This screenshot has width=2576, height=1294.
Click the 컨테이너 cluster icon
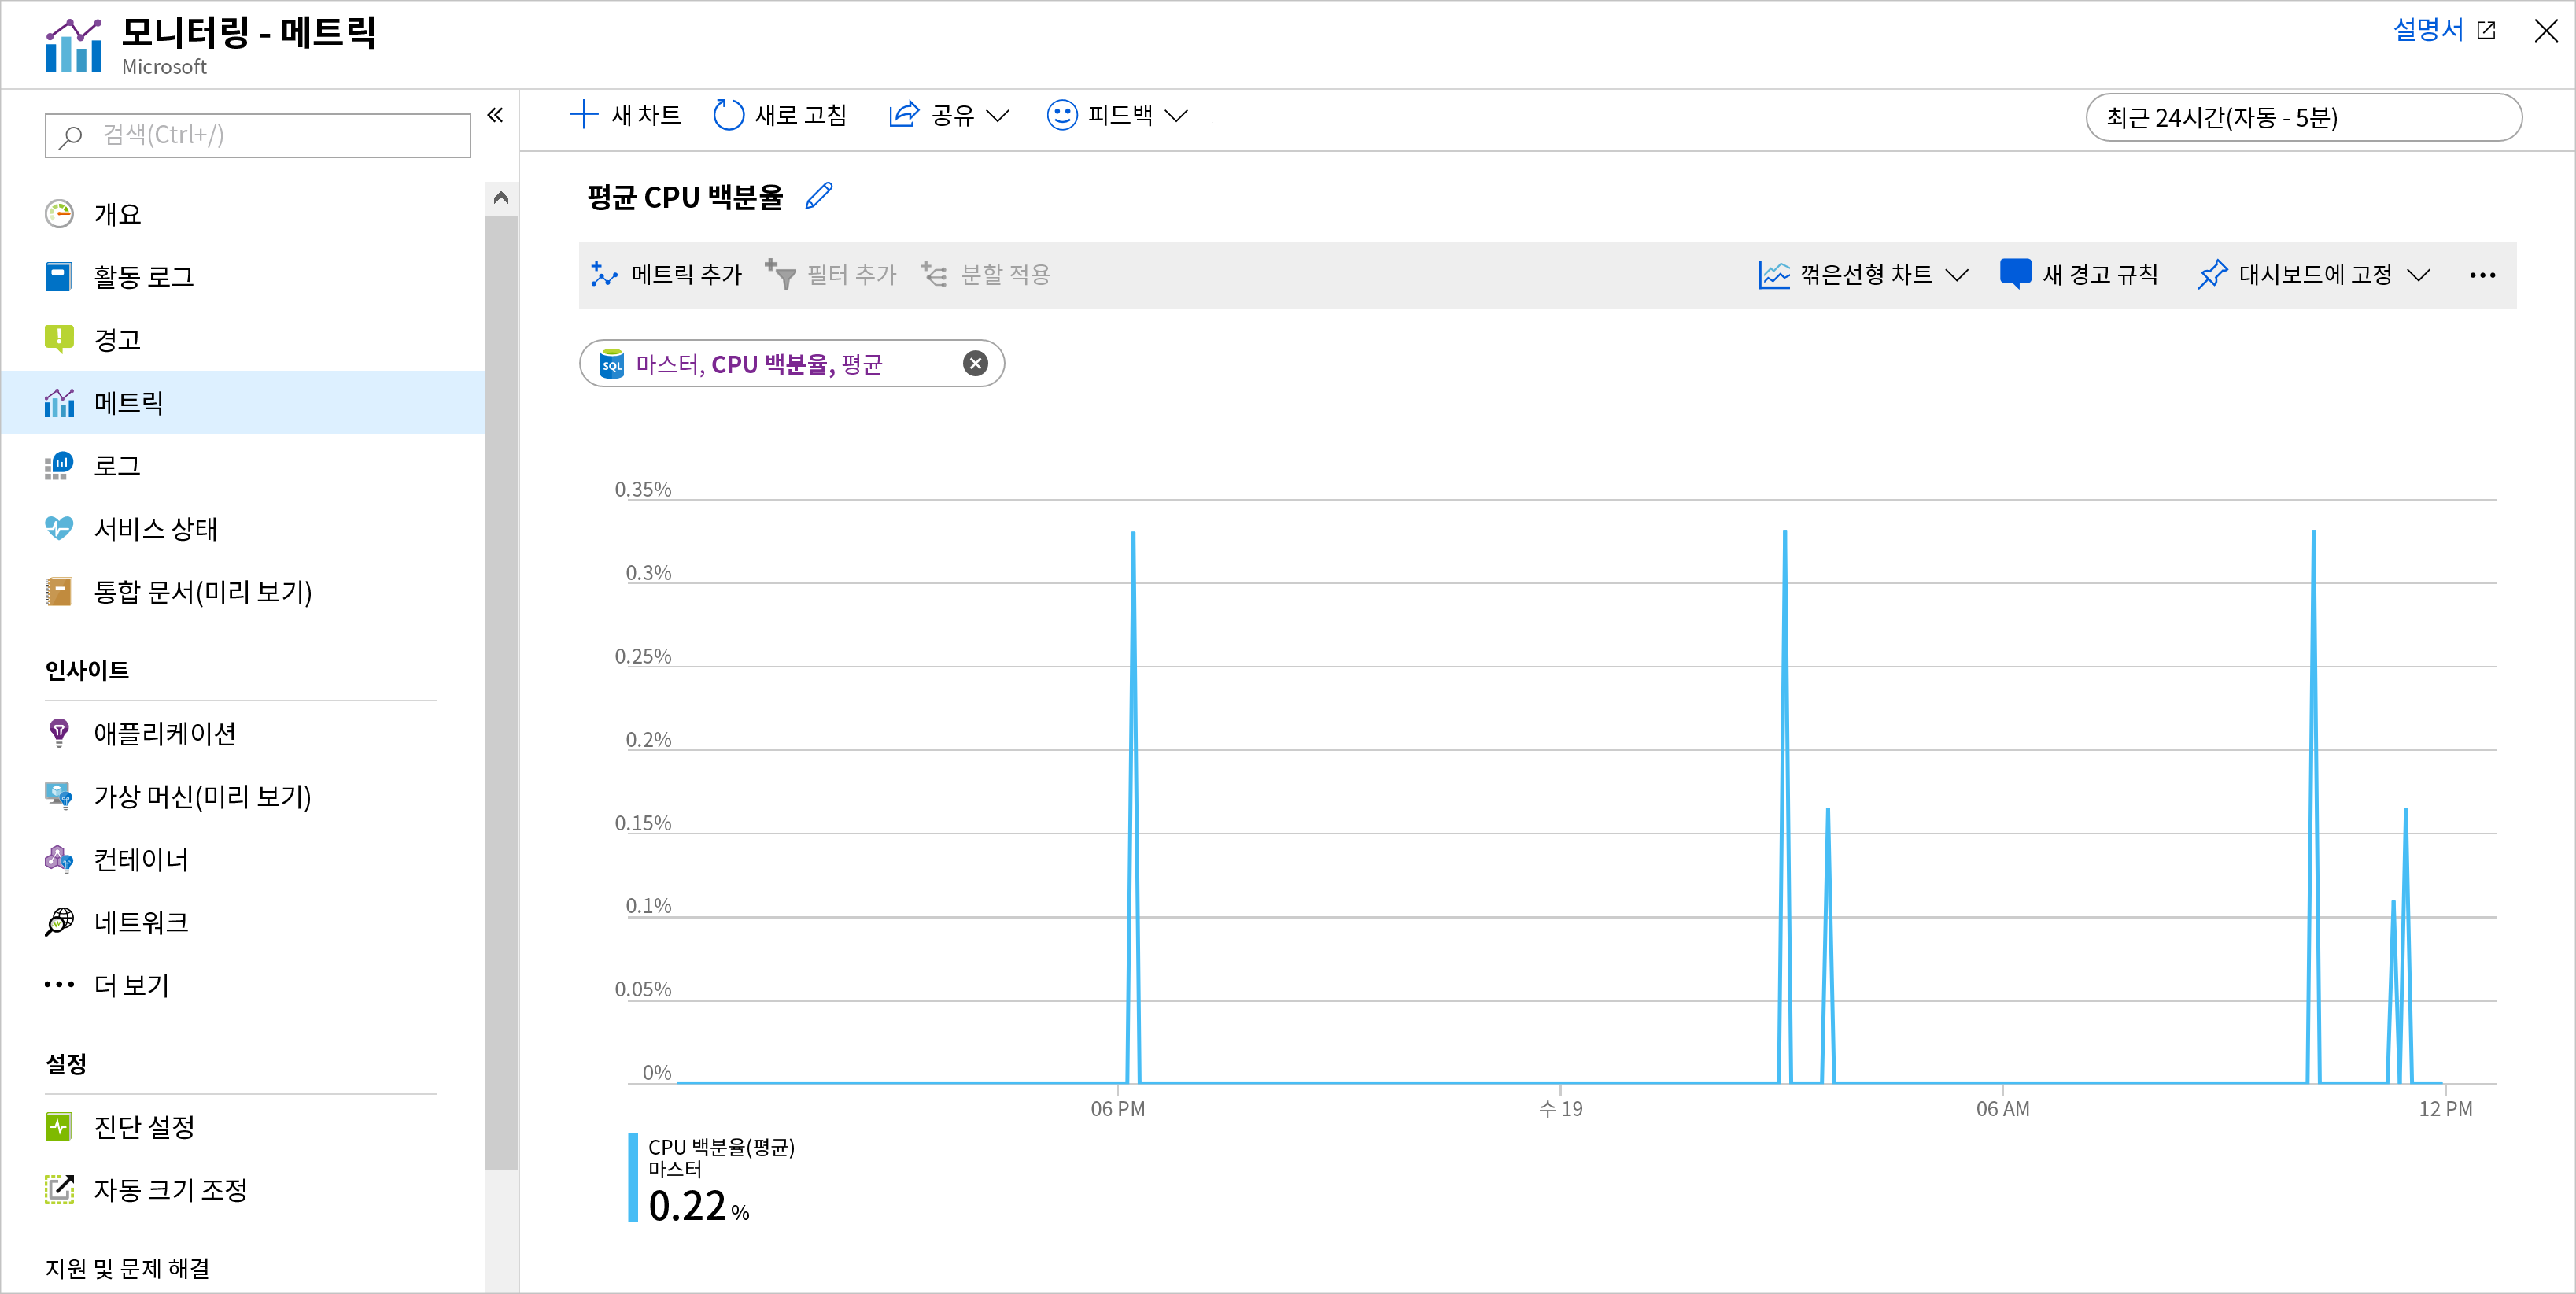[59, 859]
